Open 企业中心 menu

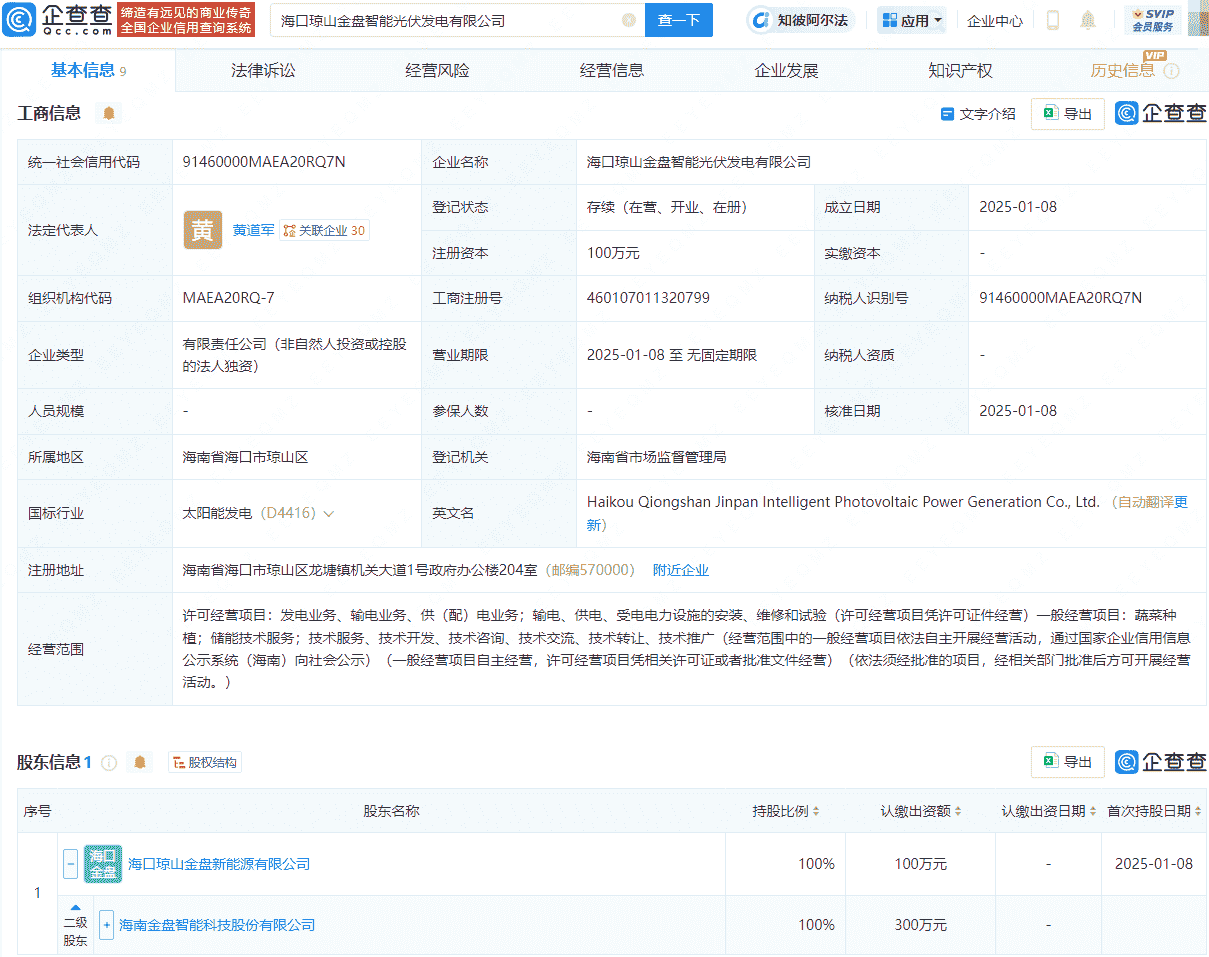tap(994, 19)
